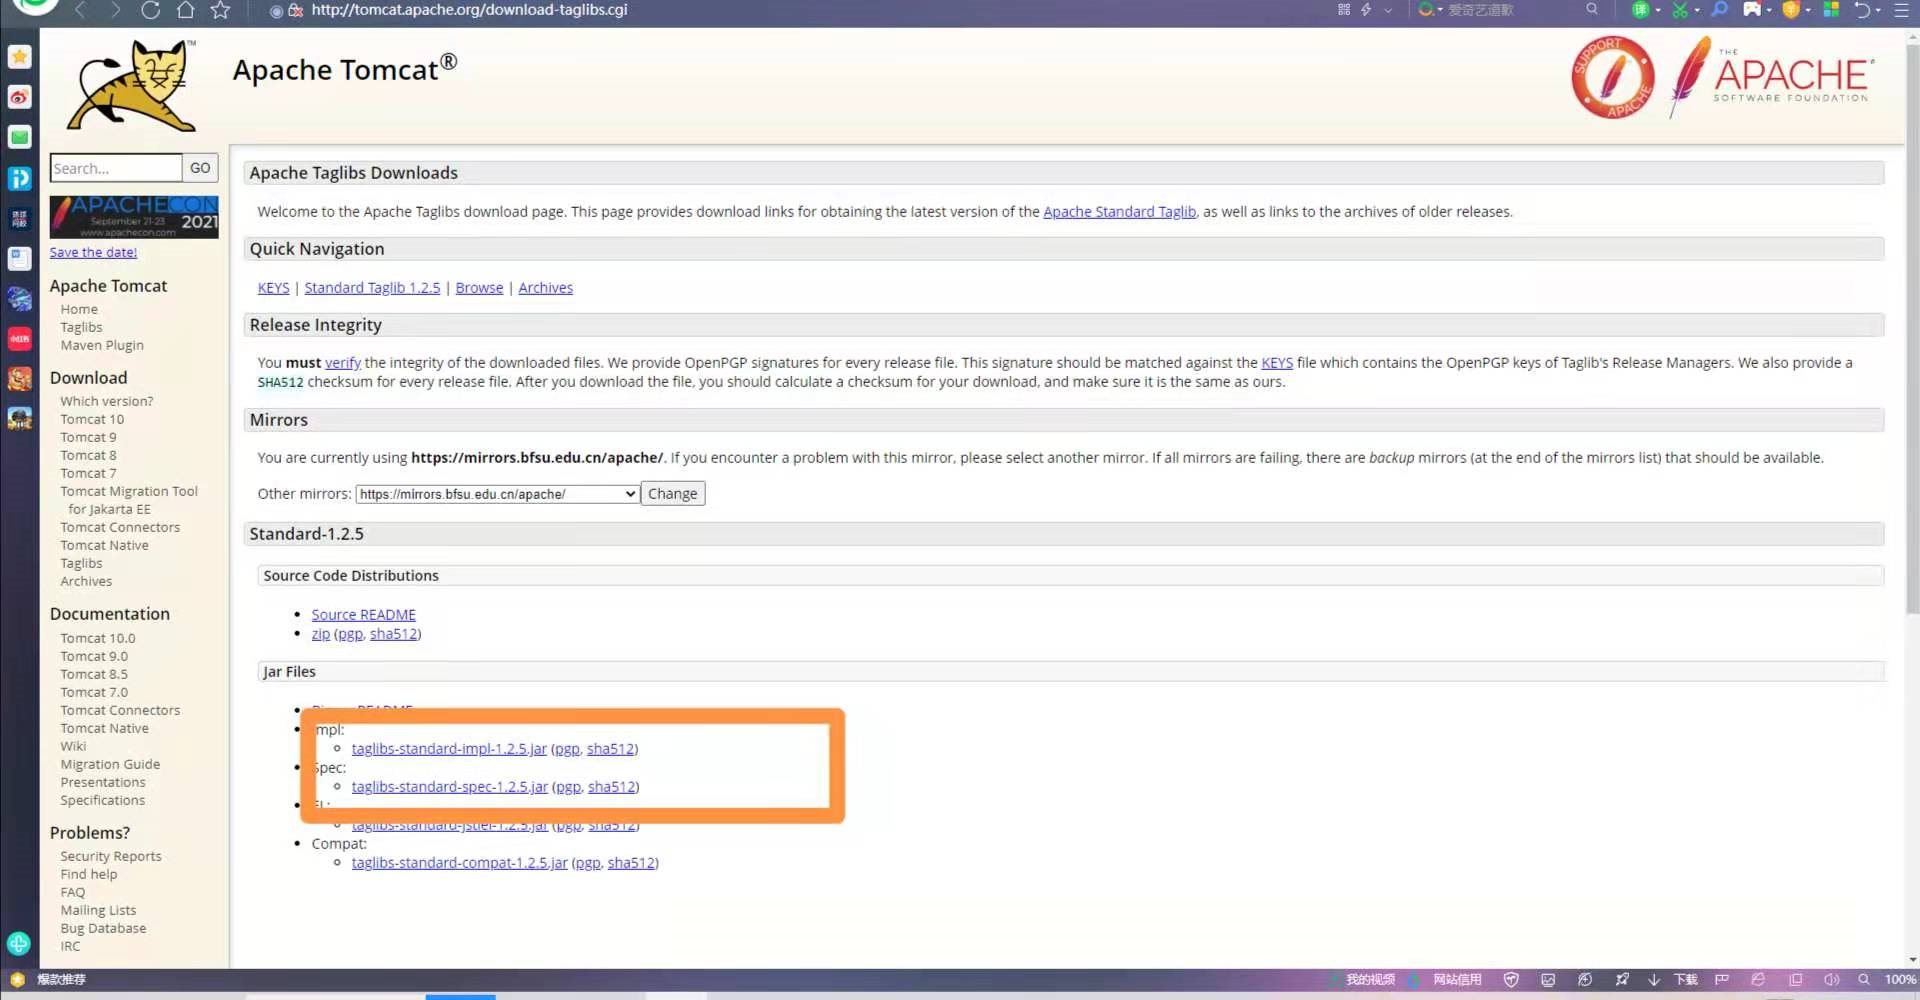Expand dropdown beside green toolbar extension icon
This screenshot has height=1000, width=1920.
coord(1658,10)
